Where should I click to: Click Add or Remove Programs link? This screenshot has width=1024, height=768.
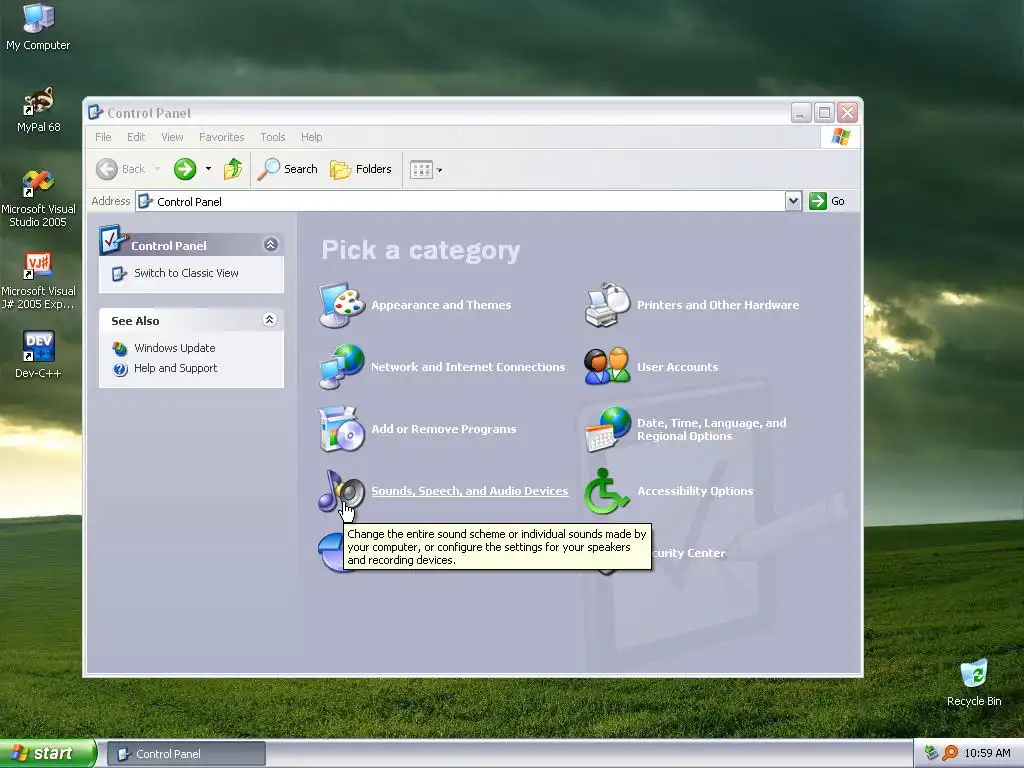444,429
